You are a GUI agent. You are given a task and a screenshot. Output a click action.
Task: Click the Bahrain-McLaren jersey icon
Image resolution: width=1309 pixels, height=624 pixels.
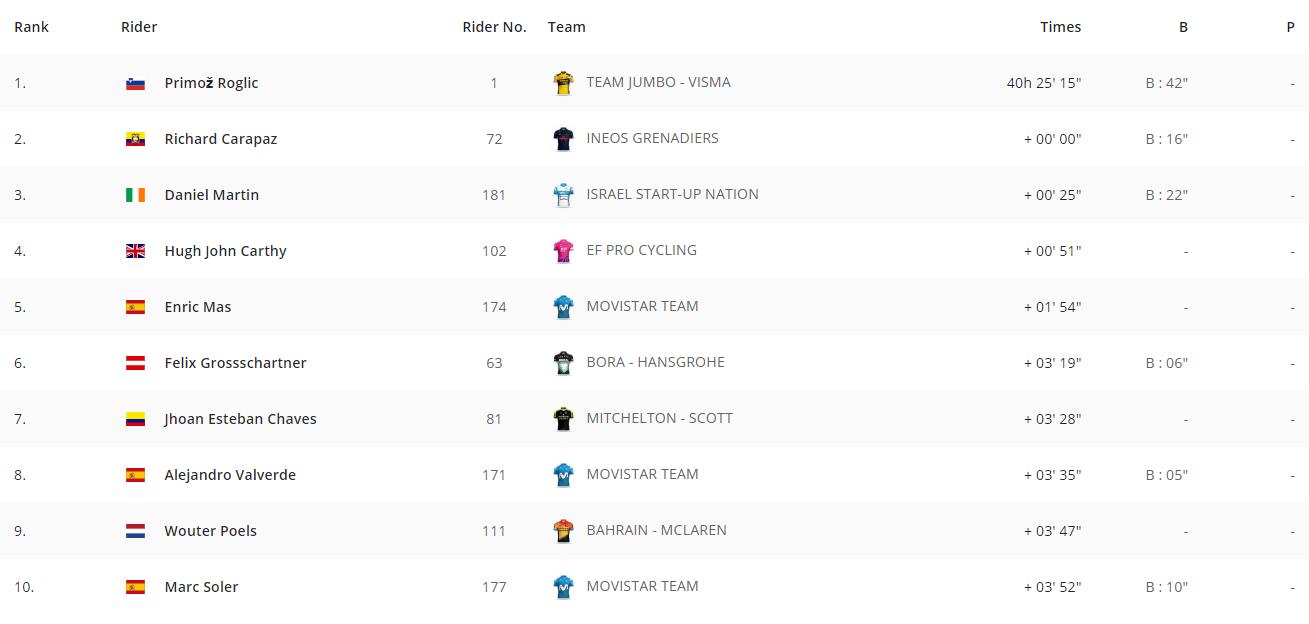click(563, 531)
